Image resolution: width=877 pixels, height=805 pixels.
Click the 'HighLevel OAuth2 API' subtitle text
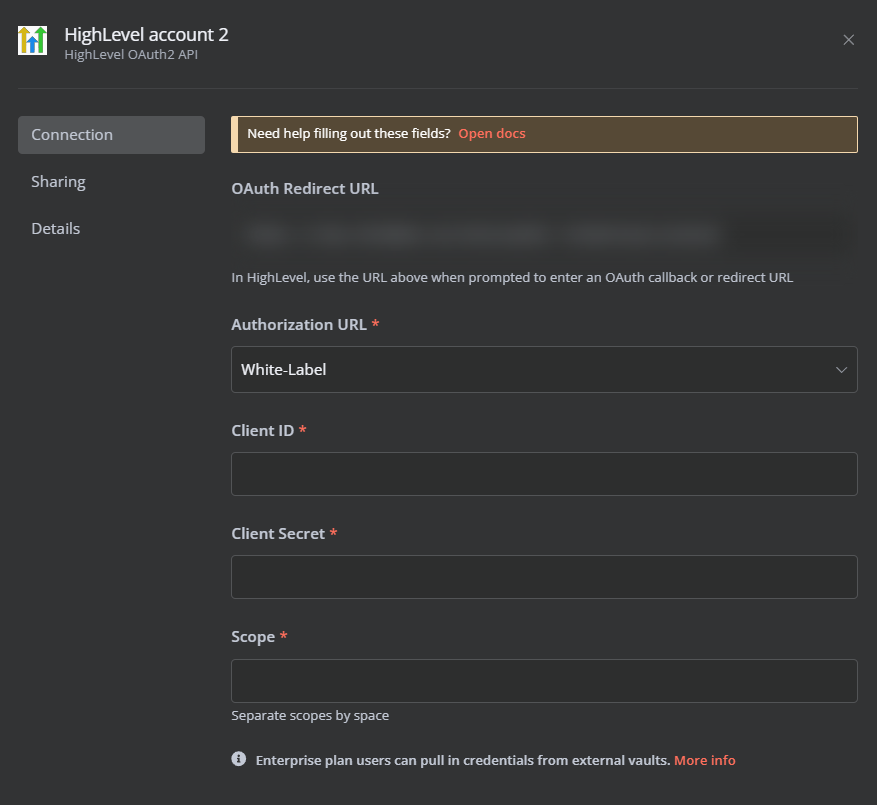tap(131, 55)
